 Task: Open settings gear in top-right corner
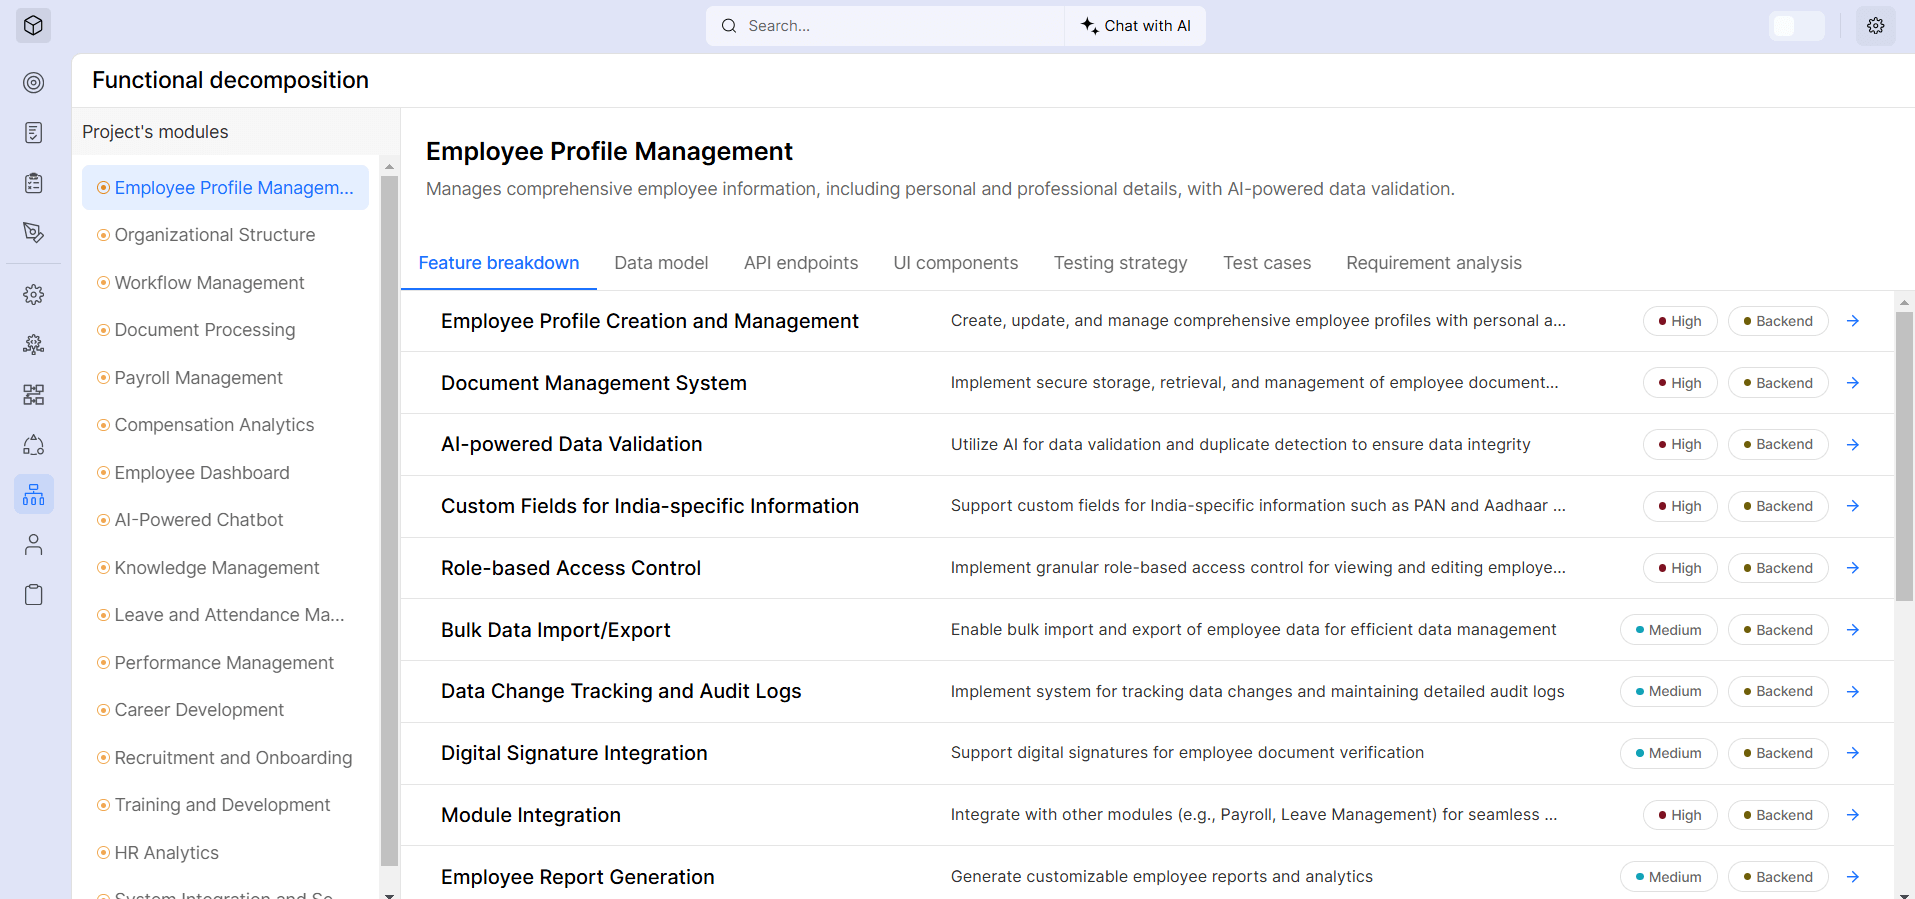[1875, 26]
